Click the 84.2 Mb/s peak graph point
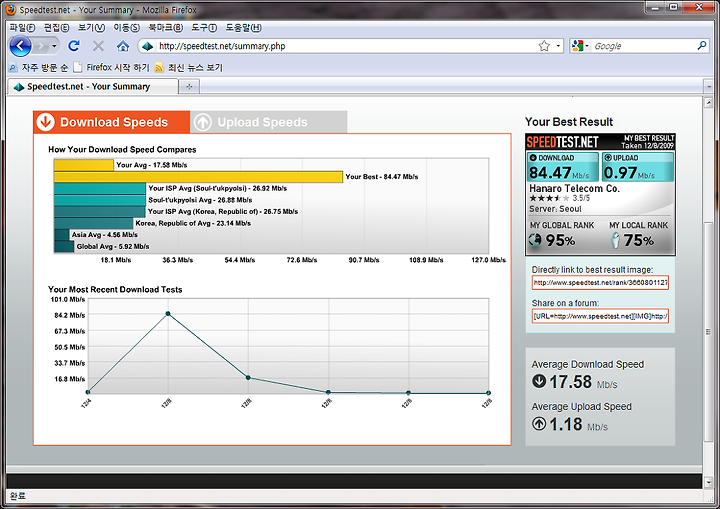Image resolution: width=720 pixels, height=509 pixels. [x=168, y=314]
